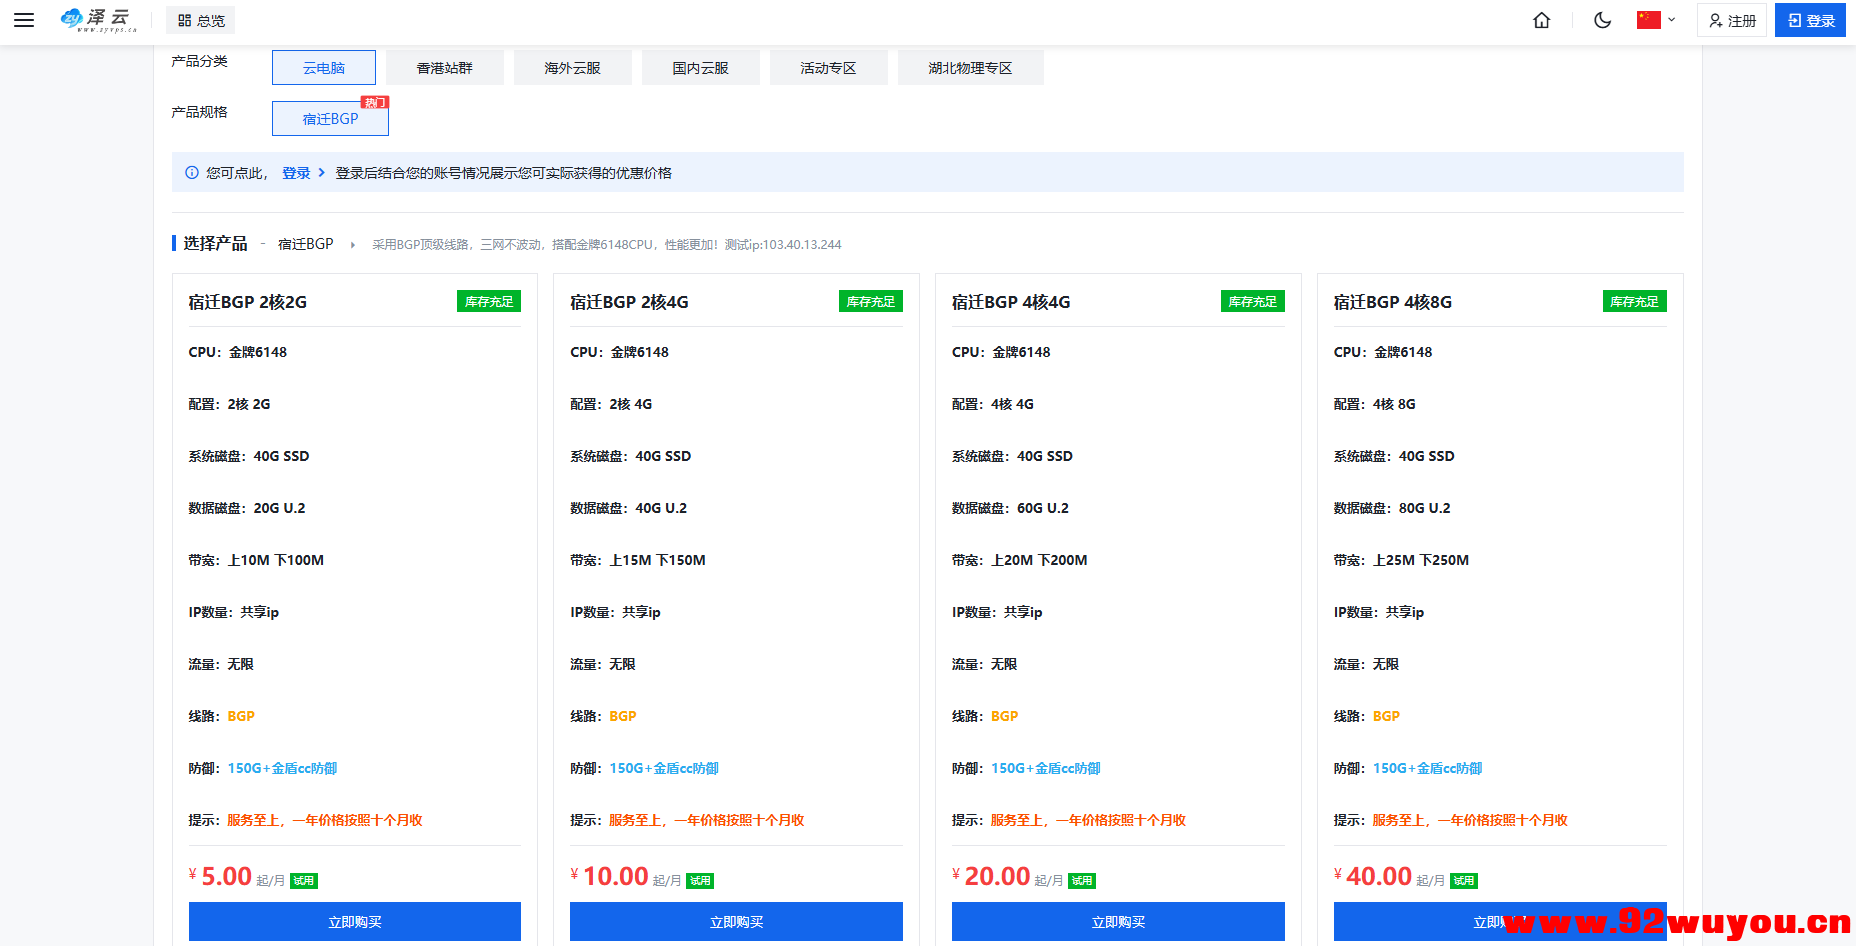This screenshot has width=1856, height=946.
Task: Switch to 国内云服 category
Action: 700,68
